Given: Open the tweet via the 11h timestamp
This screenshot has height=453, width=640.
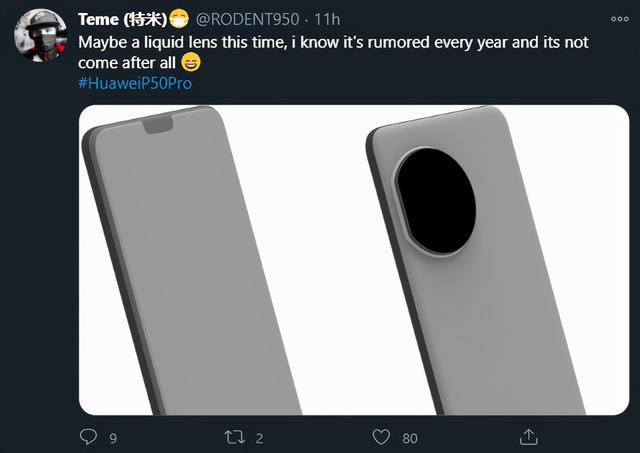Looking at the screenshot, I should pyautogui.click(x=327, y=19).
